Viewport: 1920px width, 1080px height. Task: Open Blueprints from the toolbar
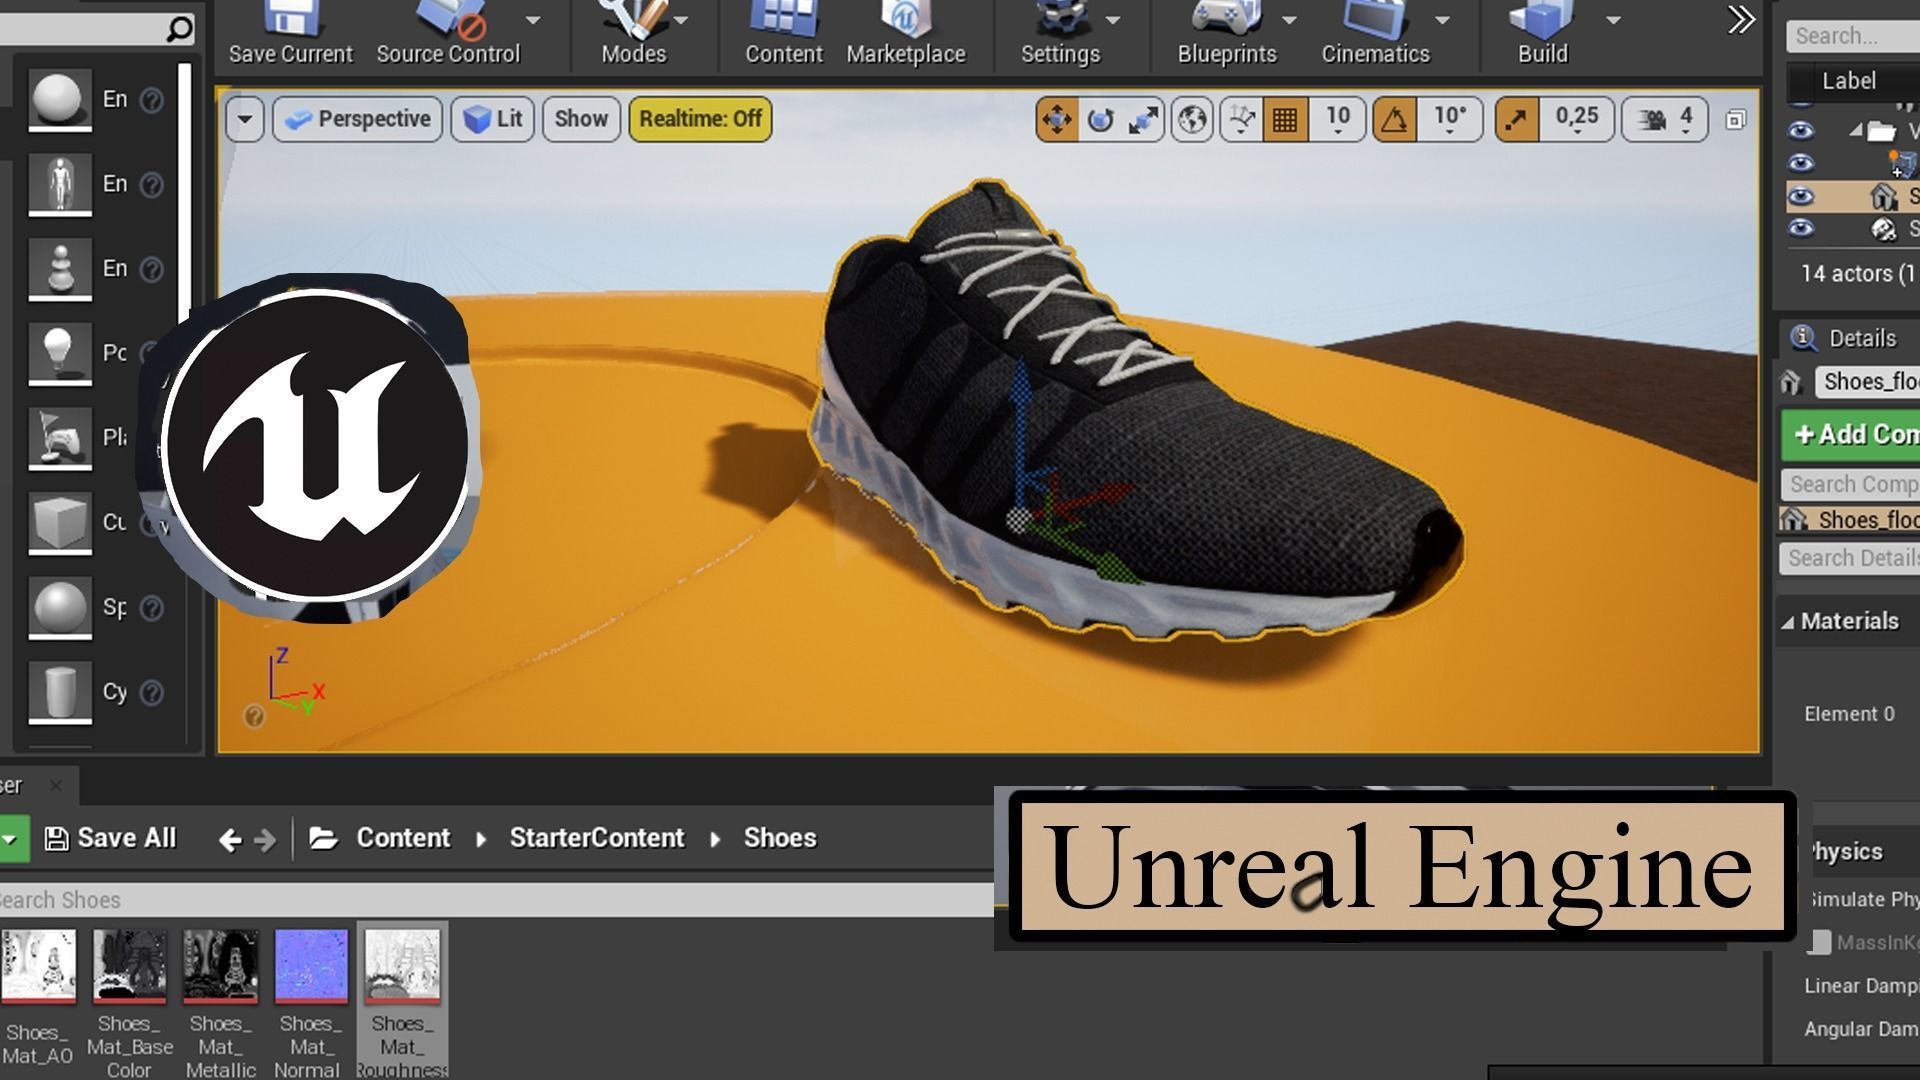pos(1227,35)
